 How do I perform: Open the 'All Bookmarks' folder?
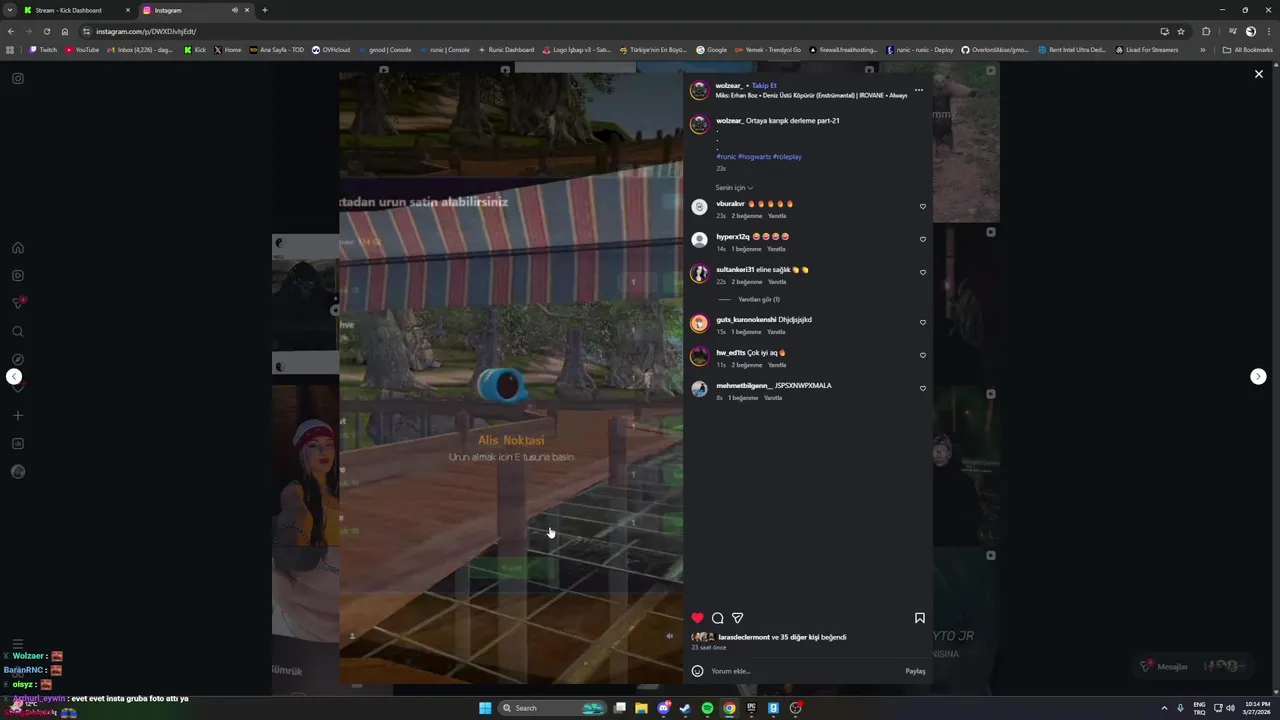pos(1247,49)
